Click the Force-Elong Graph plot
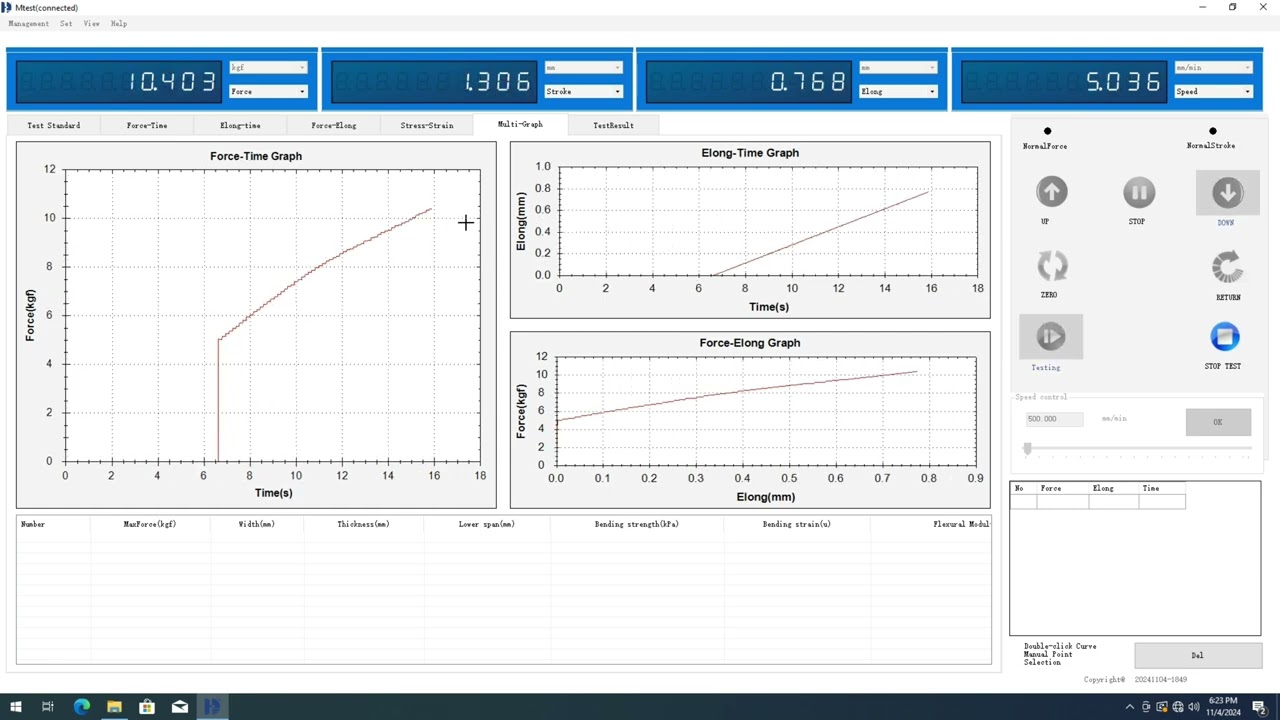The height and width of the screenshot is (720, 1280). (x=766, y=410)
